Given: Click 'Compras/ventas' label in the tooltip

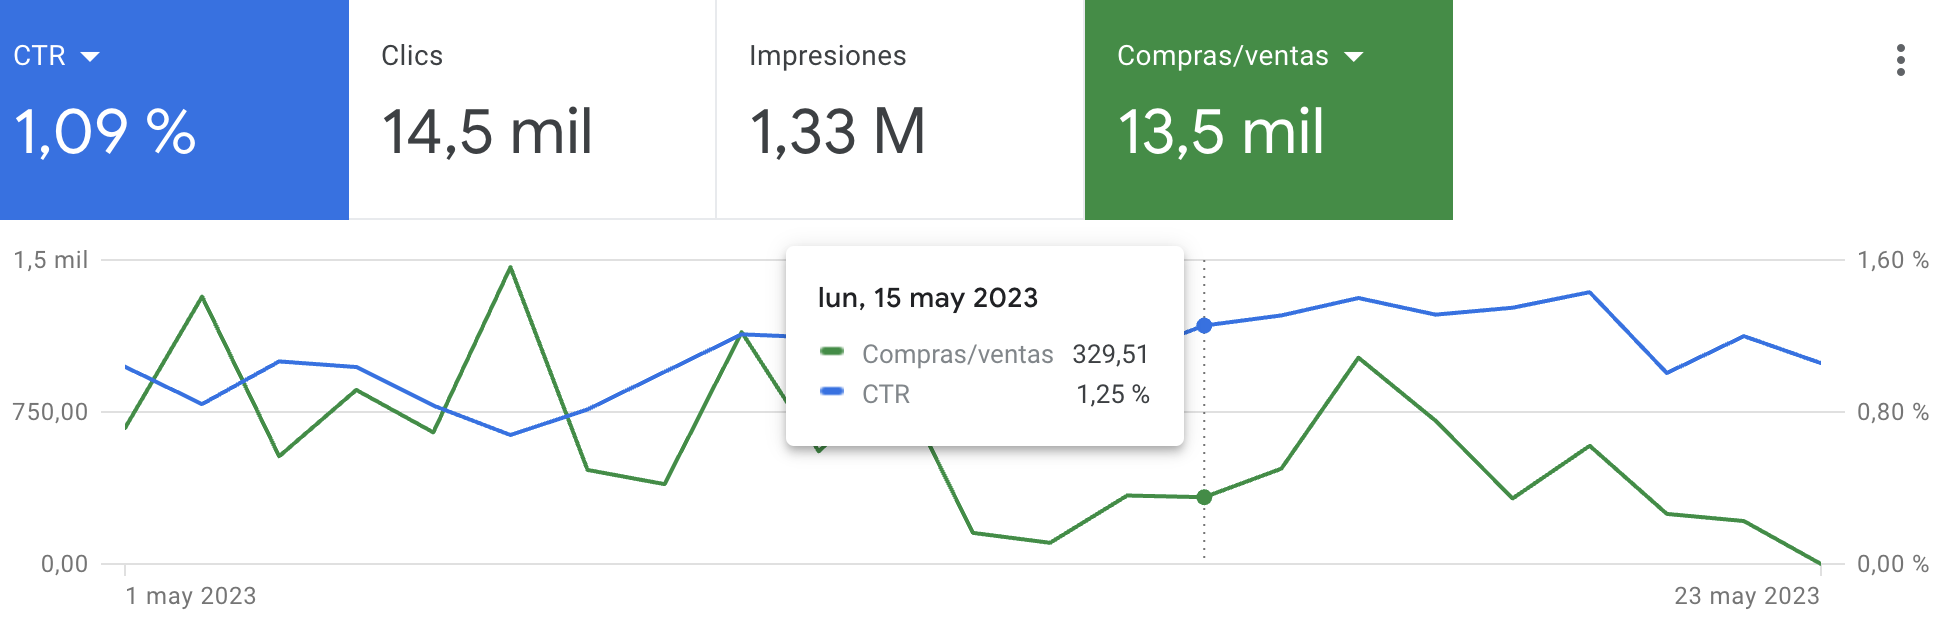Looking at the screenshot, I should click(958, 354).
